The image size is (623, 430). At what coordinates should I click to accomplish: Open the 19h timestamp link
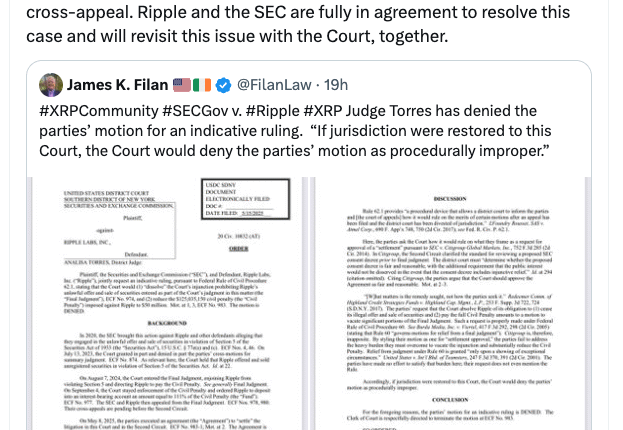pyautogui.click(x=335, y=85)
